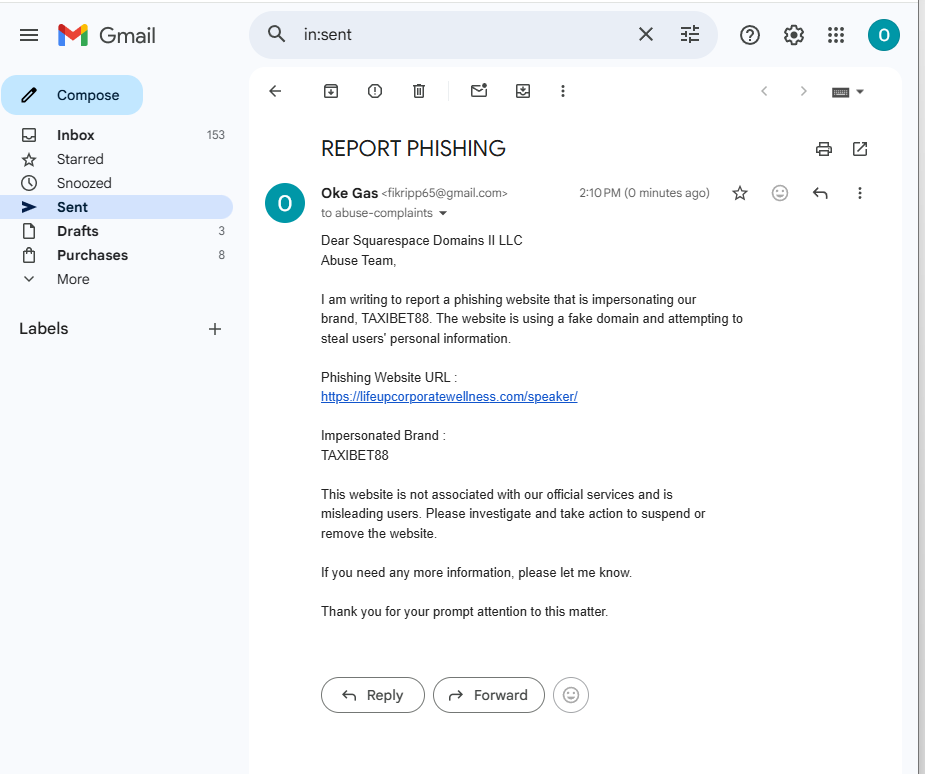The image size is (925, 774).
Task: Click the reply arrow icon beside the timestamp
Action: (x=820, y=193)
